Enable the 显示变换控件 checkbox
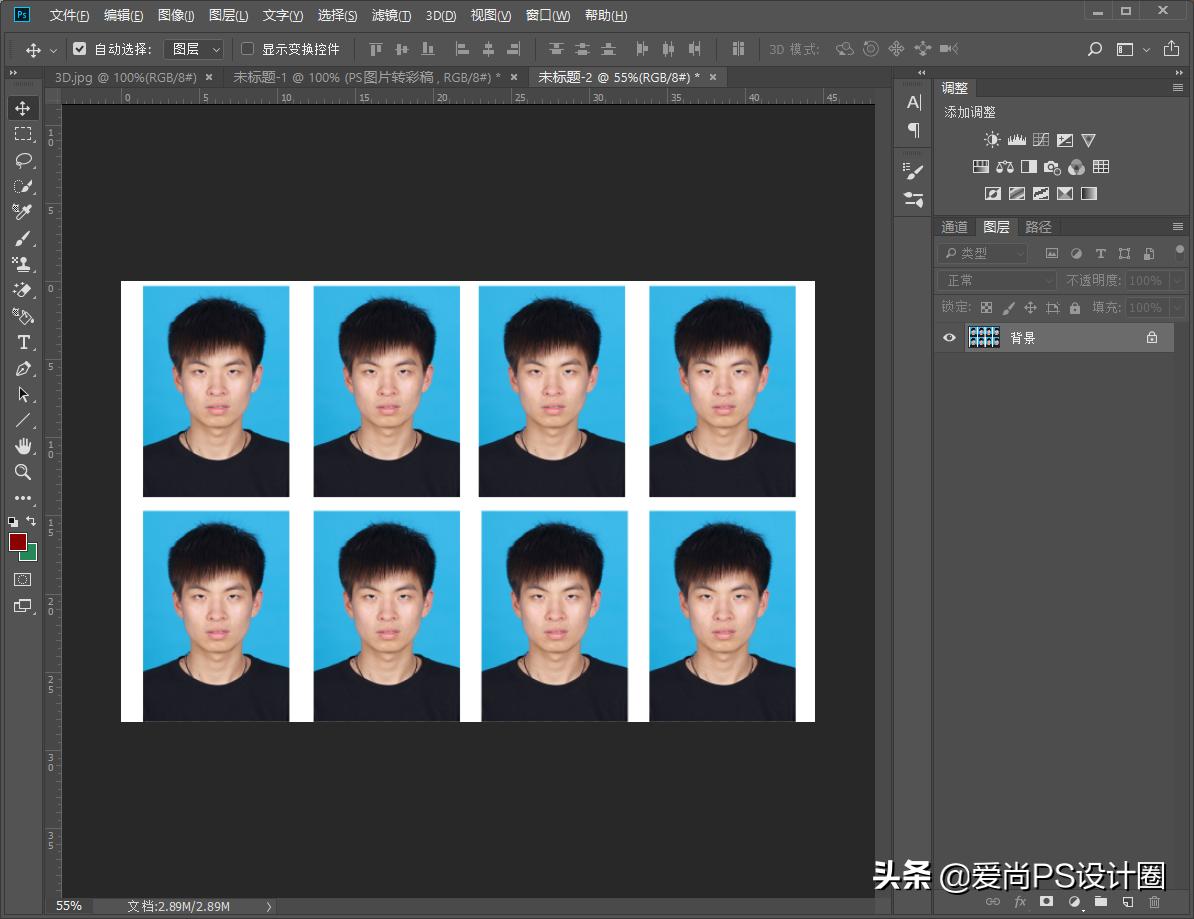The image size is (1194, 919). (248, 49)
